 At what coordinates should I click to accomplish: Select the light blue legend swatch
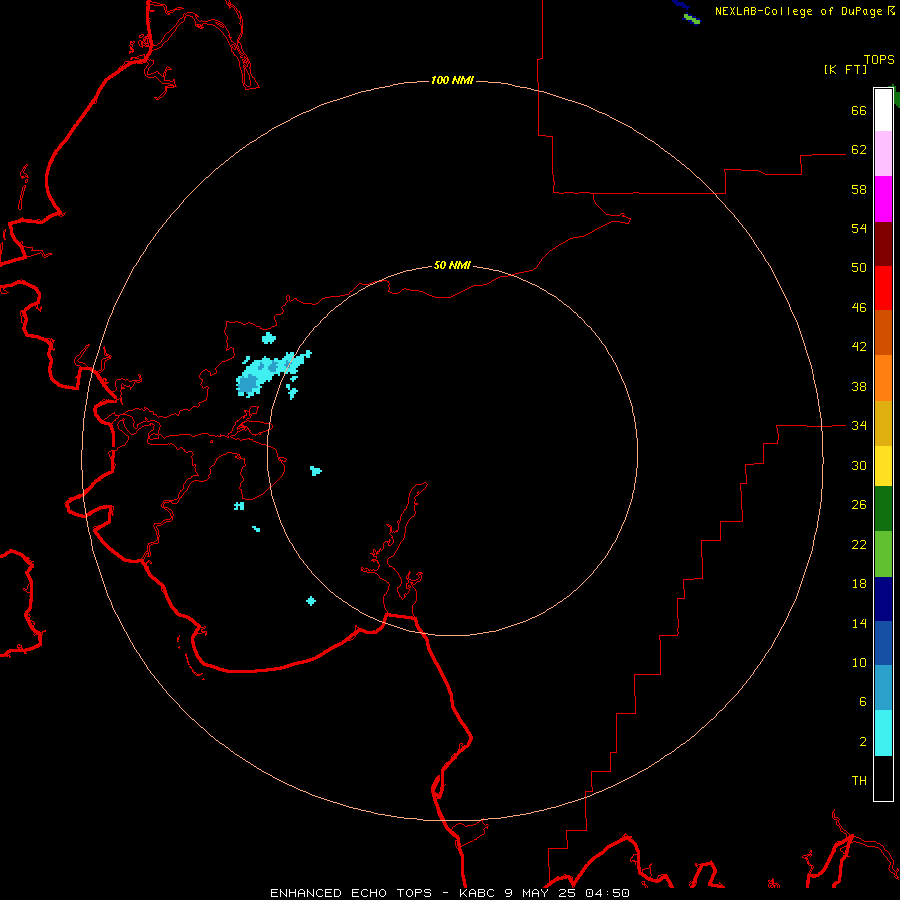pyautogui.click(x=883, y=688)
